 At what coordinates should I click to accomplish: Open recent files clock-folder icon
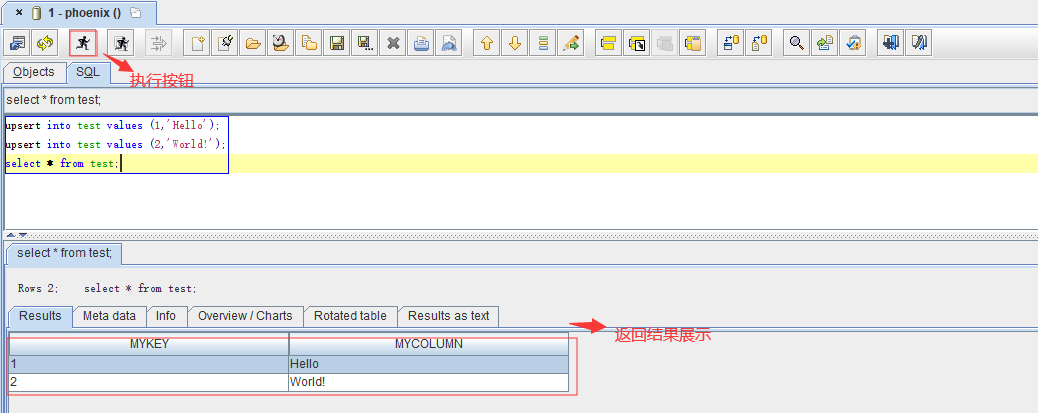pos(281,44)
